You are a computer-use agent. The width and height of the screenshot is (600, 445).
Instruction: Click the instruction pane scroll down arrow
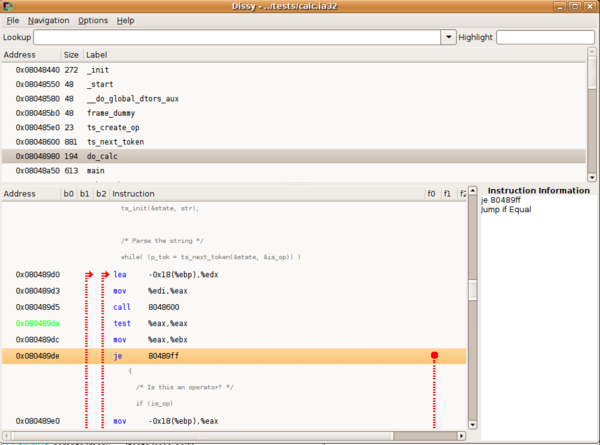click(473, 425)
